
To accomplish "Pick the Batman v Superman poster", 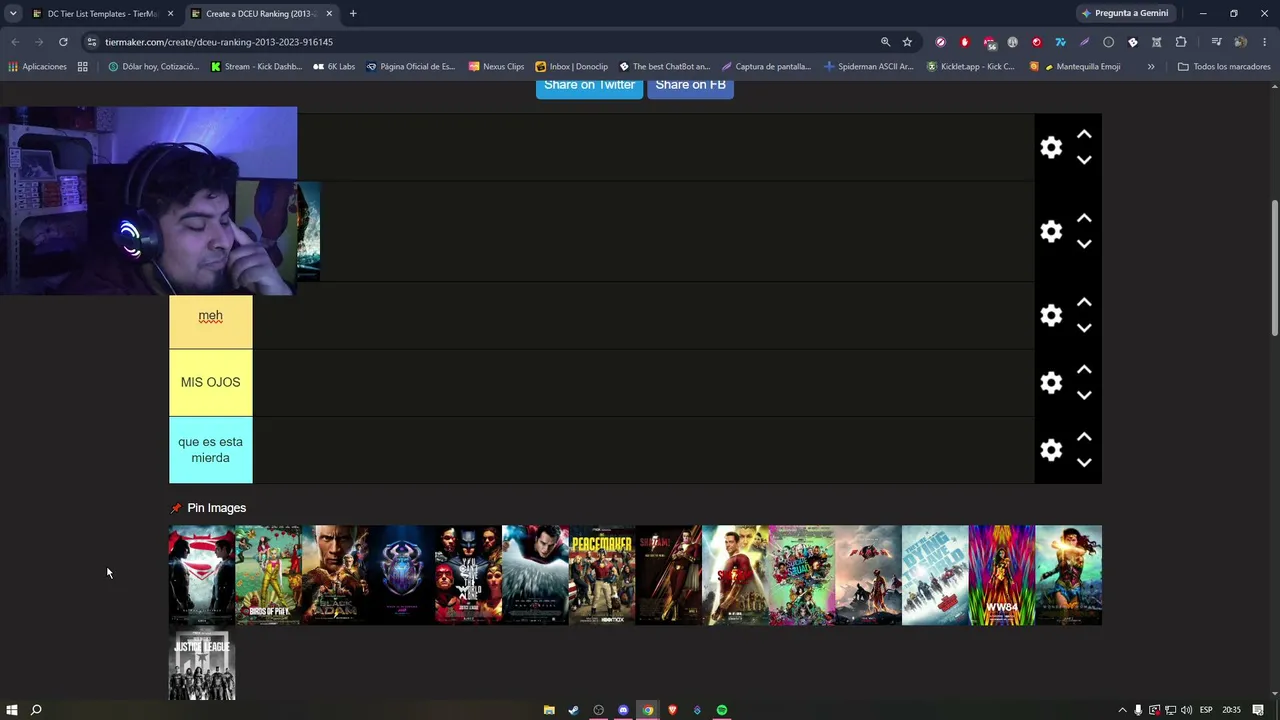I will (202, 576).
